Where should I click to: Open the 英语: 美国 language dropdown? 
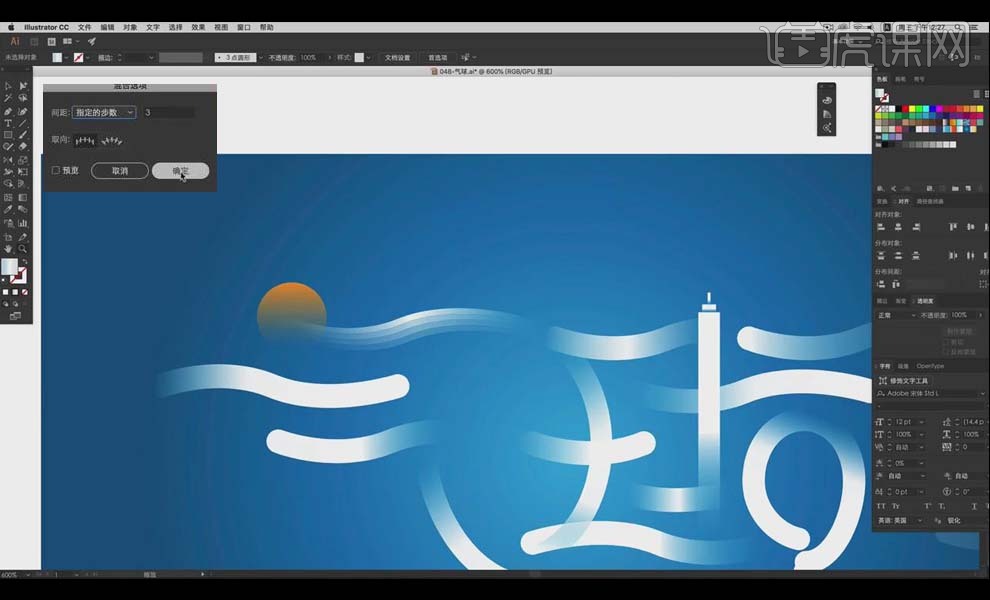point(900,520)
